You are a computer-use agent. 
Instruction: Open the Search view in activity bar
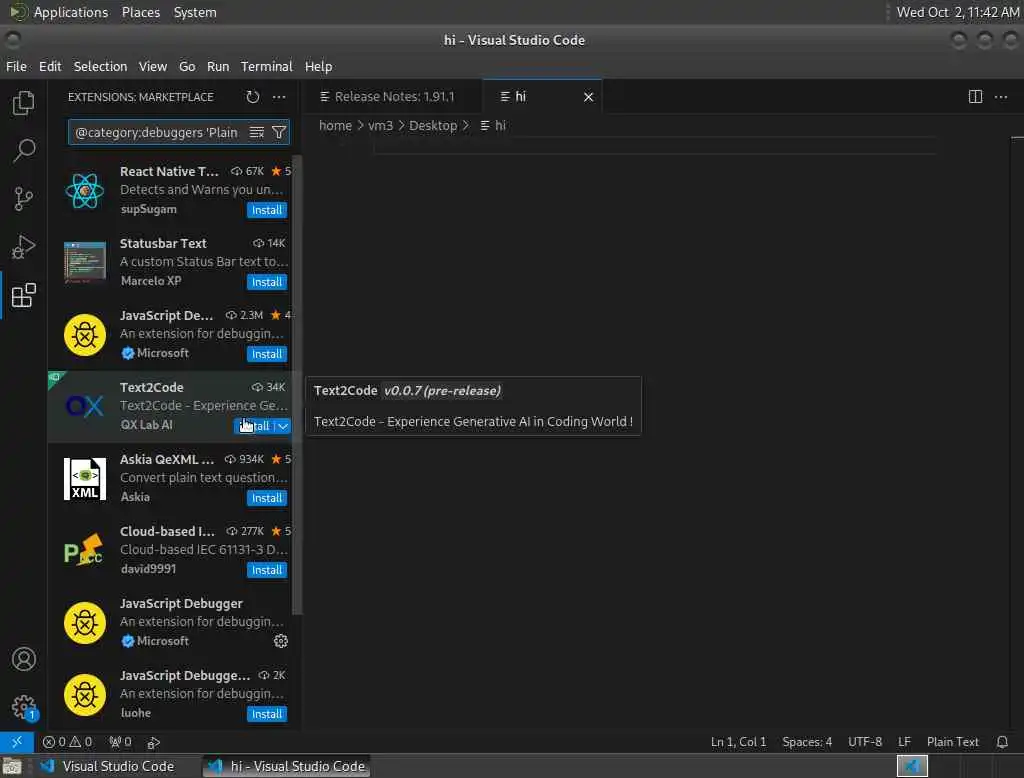click(x=24, y=150)
